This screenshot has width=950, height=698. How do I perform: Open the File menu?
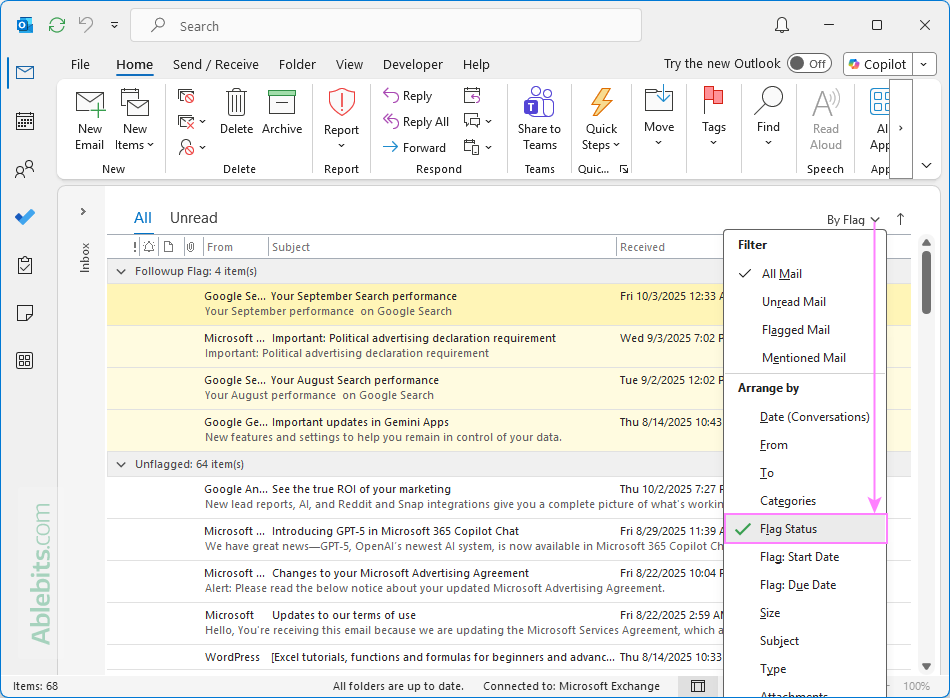(x=80, y=64)
